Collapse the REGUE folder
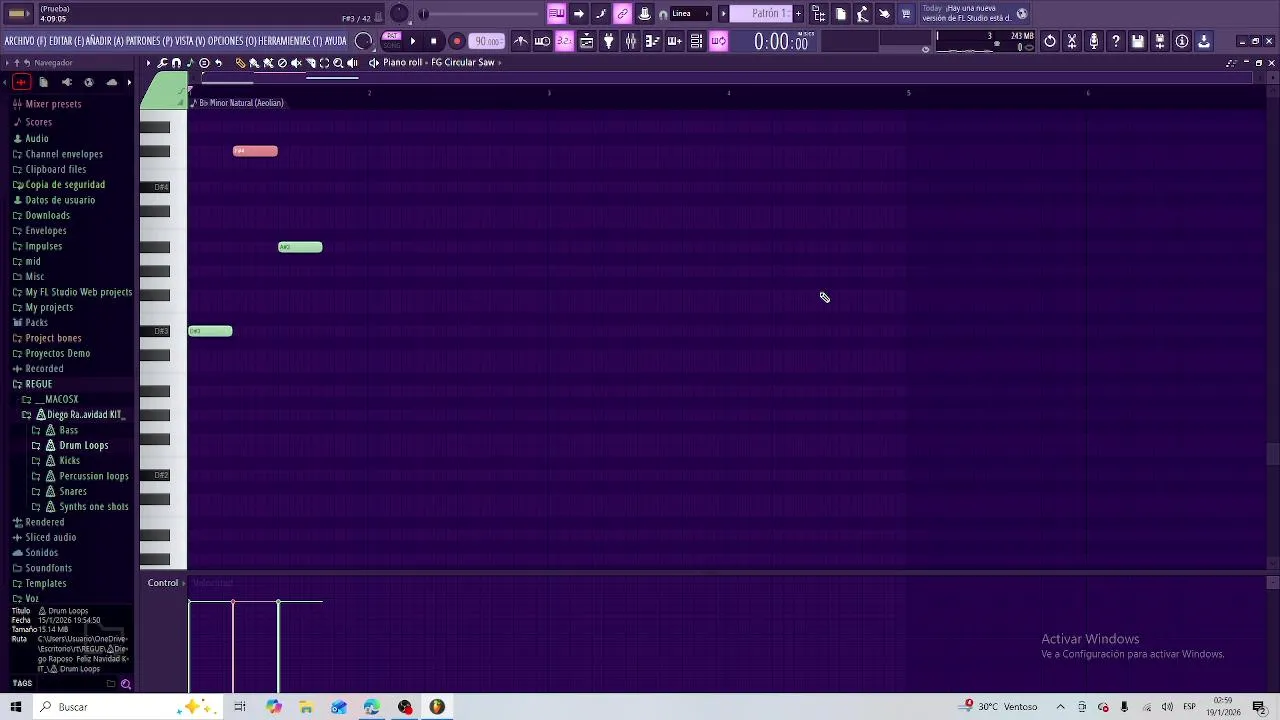 tap(38, 384)
